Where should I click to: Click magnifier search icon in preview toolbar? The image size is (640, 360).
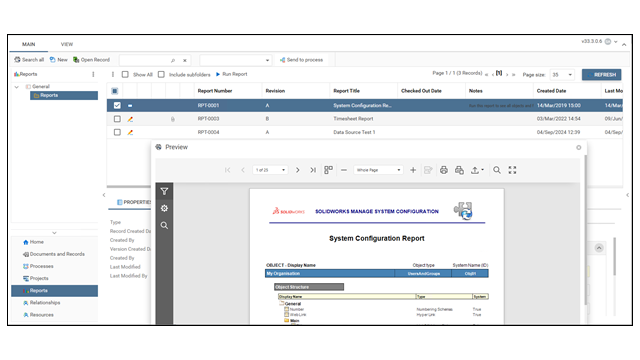point(497,170)
